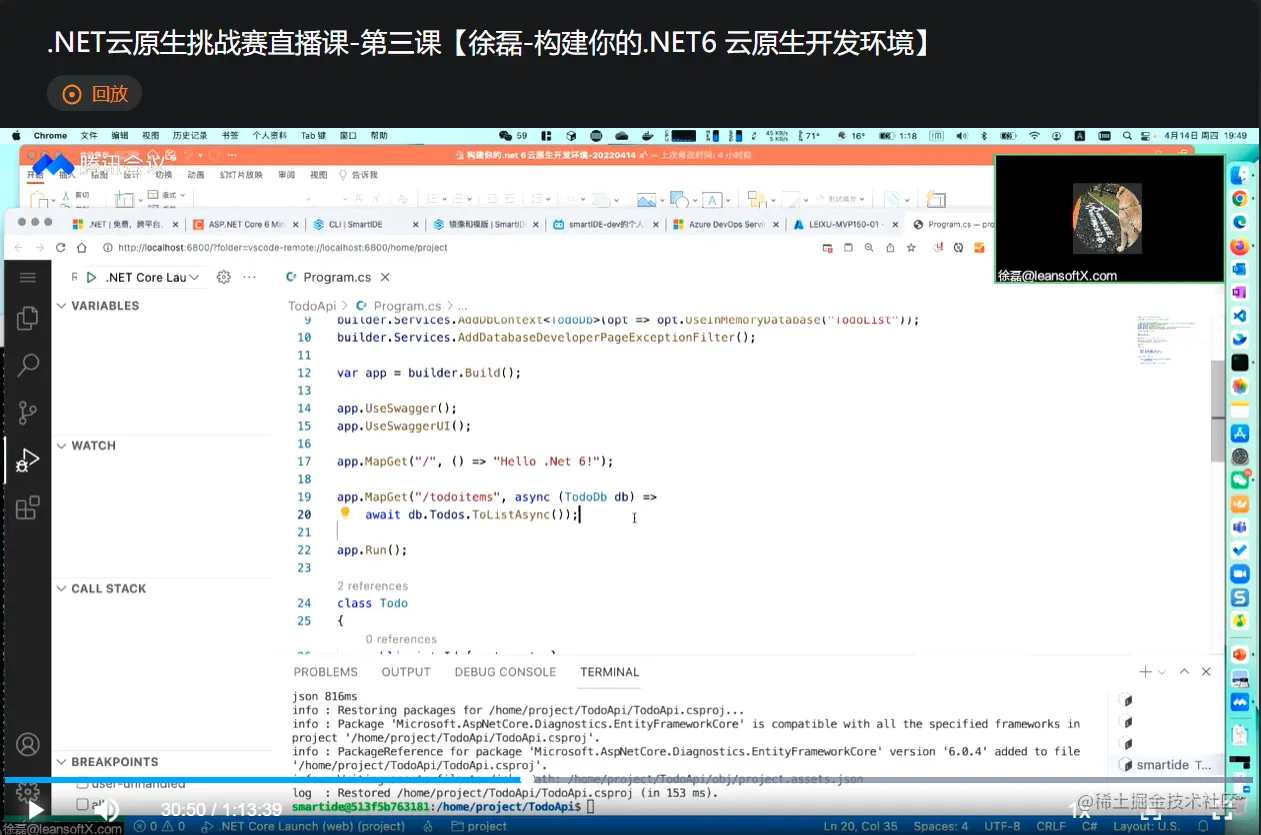Start debugging with the green play icon
1261x835 pixels.
click(x=91, y=277)
